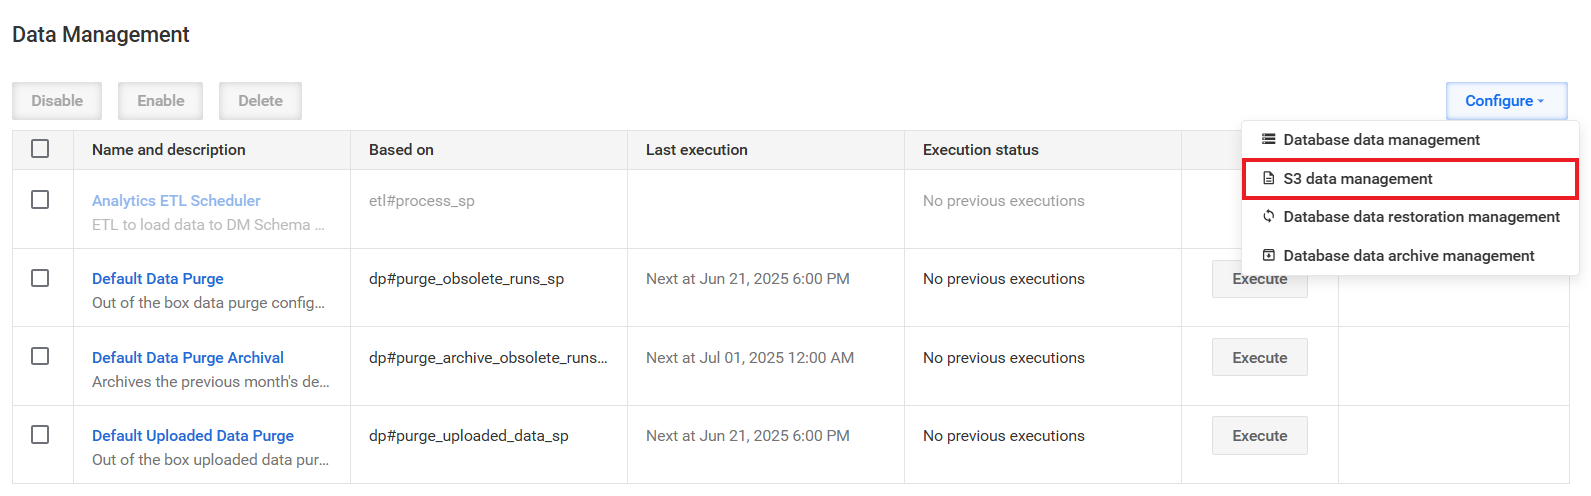Click the Database data restoration refresh icon
Viewport: 1591px width, 496px height.
click(1268, 216)
